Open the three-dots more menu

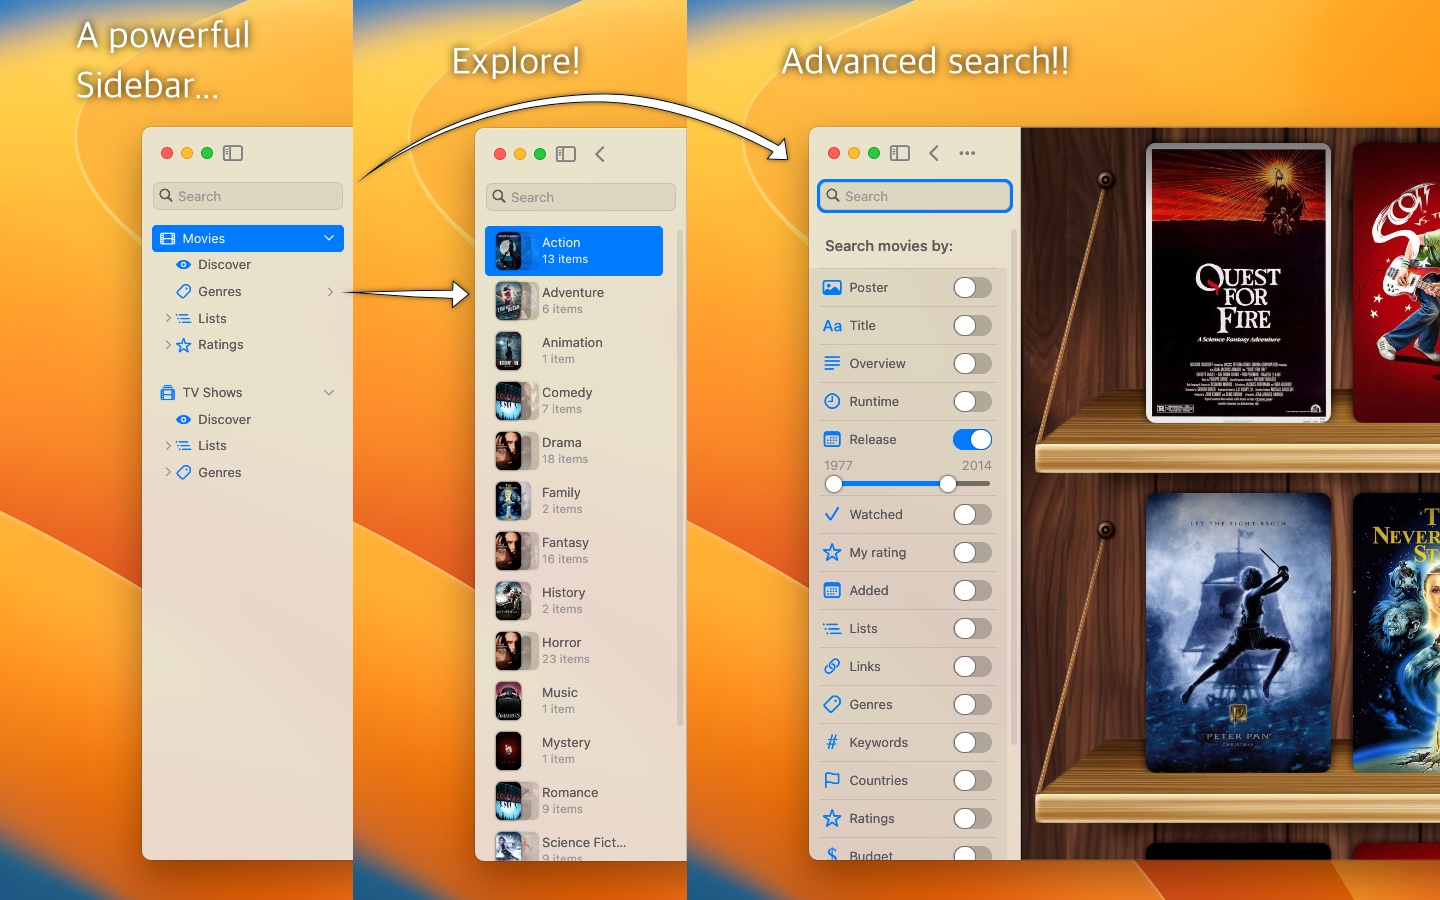967,153
